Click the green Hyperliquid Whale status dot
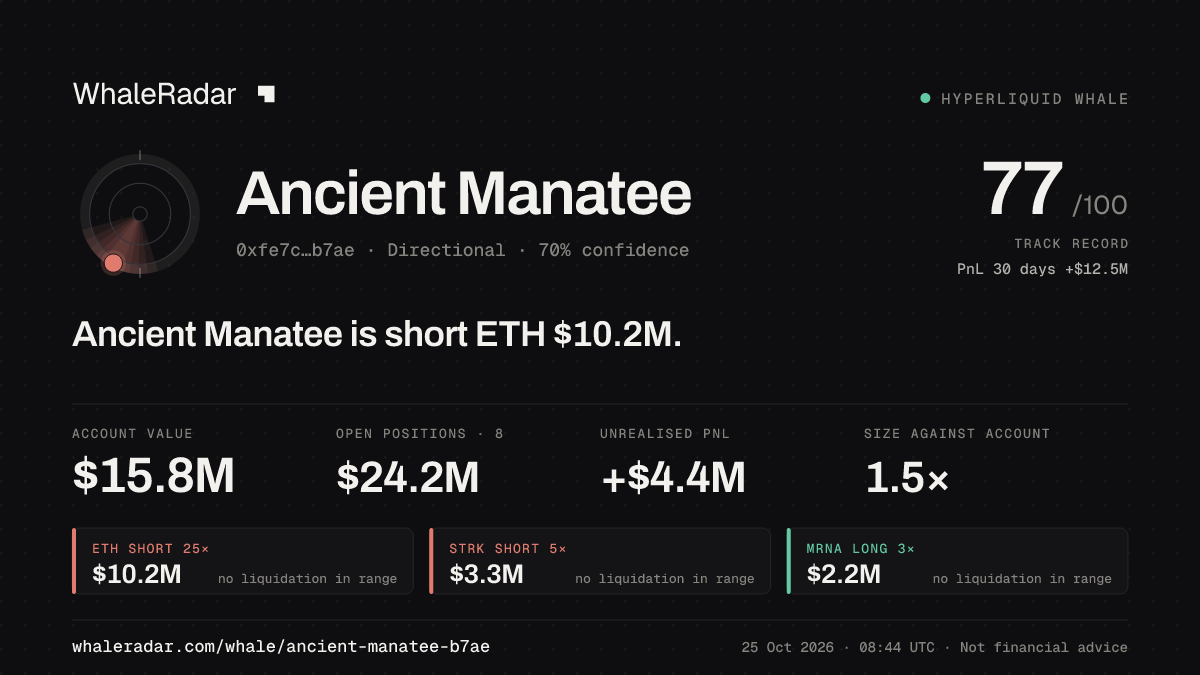Viewport: 1200px width, 675px height. 925,98
